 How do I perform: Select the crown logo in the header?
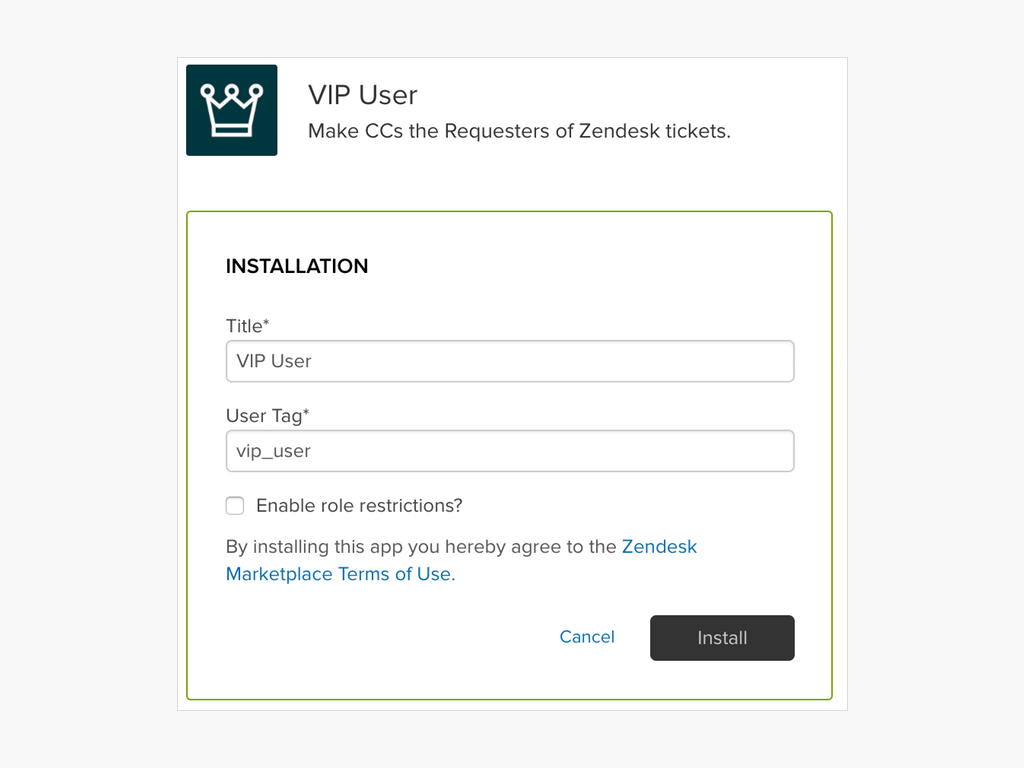point(231,110)
